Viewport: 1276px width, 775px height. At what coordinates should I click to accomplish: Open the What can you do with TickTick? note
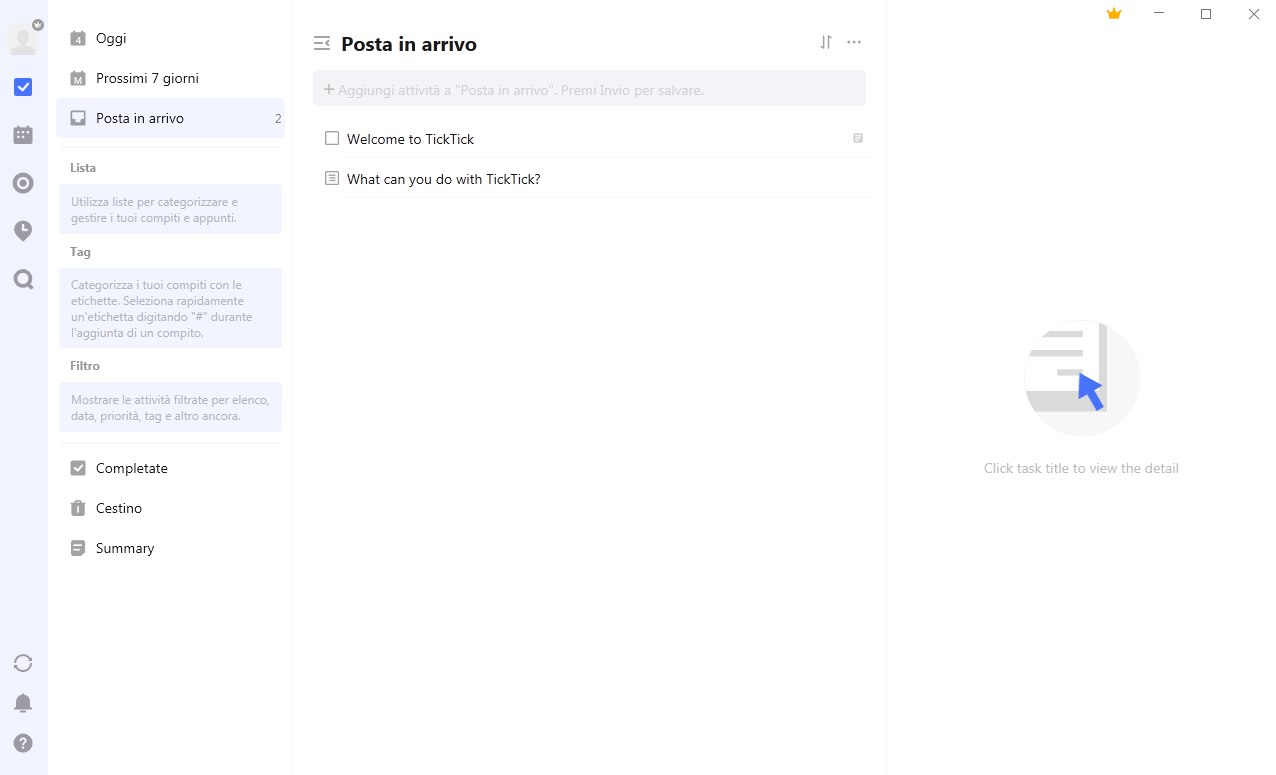click(443, 179)
